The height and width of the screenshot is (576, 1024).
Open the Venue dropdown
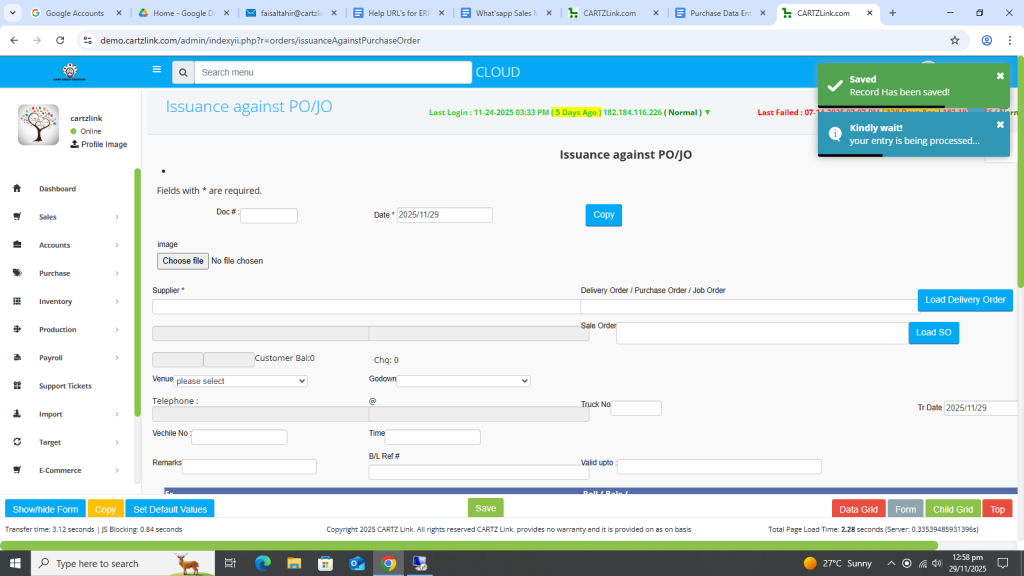tap(240, 381)
